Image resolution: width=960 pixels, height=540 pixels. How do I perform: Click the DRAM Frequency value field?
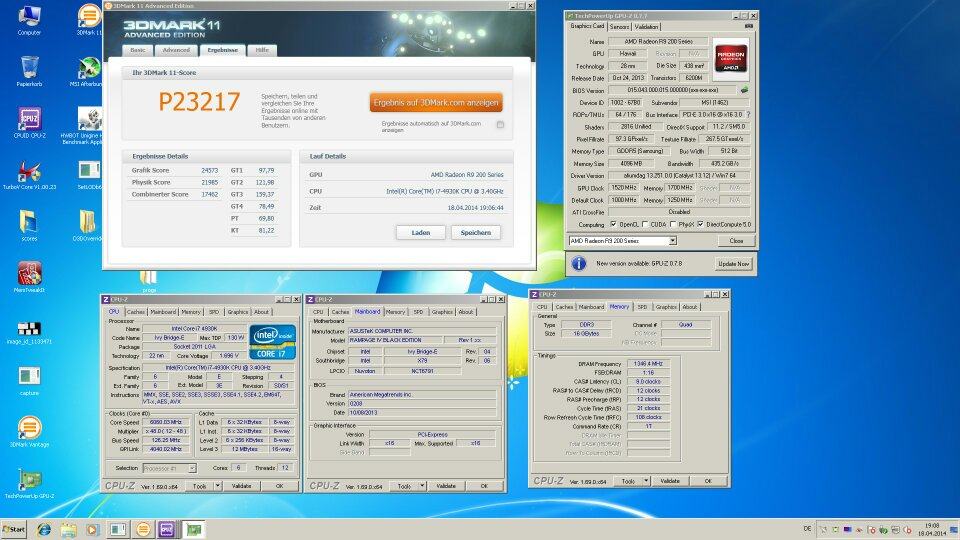pyautogui.click(x=648, y=364)
